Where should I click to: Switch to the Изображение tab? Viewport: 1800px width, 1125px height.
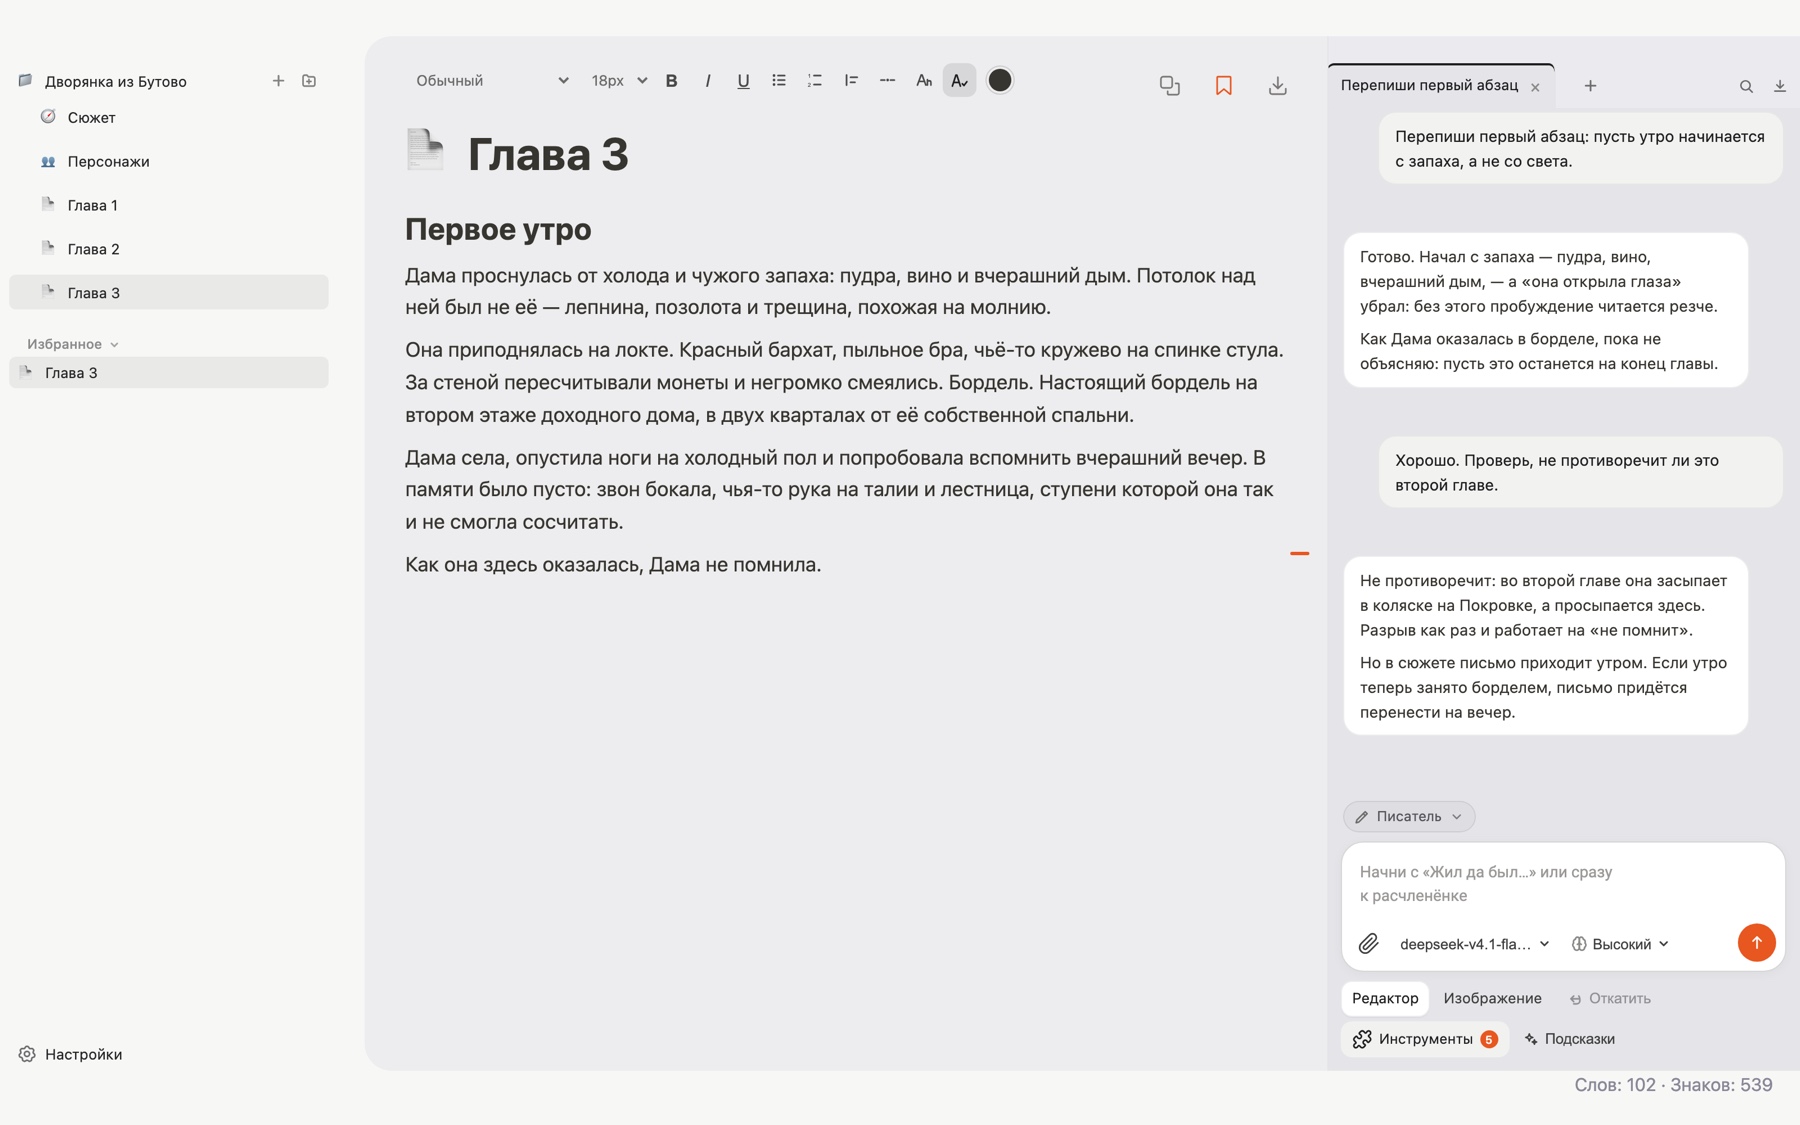pyautogui.click(x=1492, y=998)
